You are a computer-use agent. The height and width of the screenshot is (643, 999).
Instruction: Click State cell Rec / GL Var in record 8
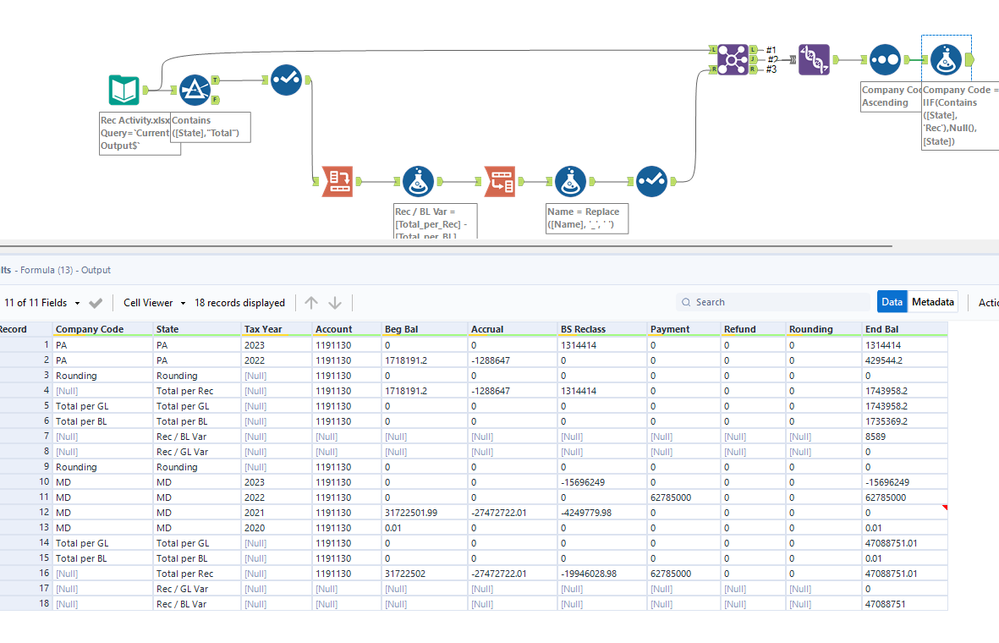[x=197, y=452]
